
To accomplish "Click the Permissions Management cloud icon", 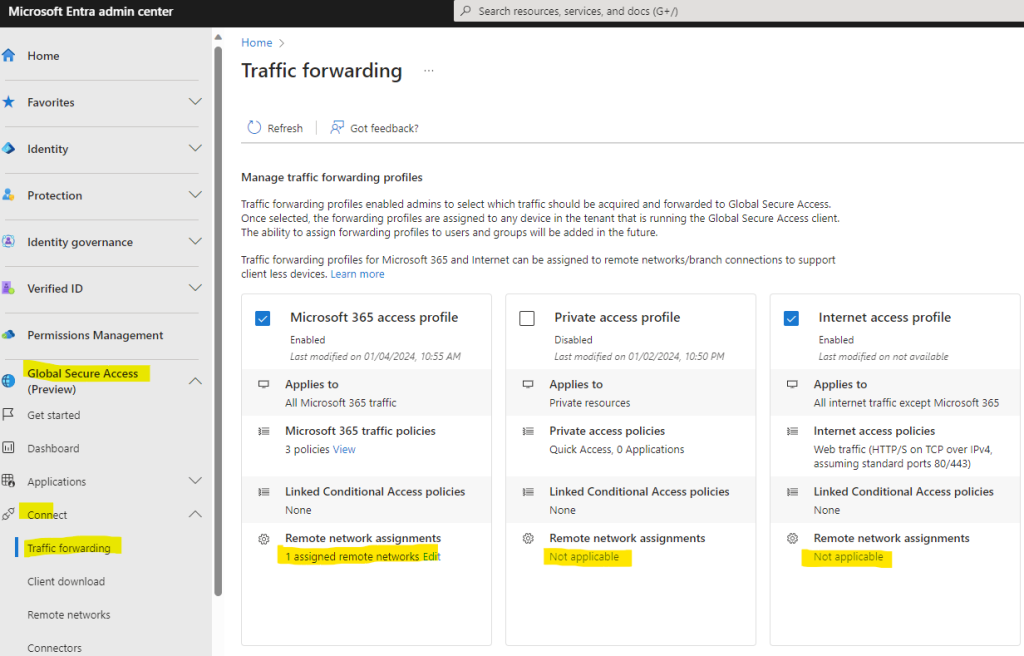I will (x=8, y=335).
